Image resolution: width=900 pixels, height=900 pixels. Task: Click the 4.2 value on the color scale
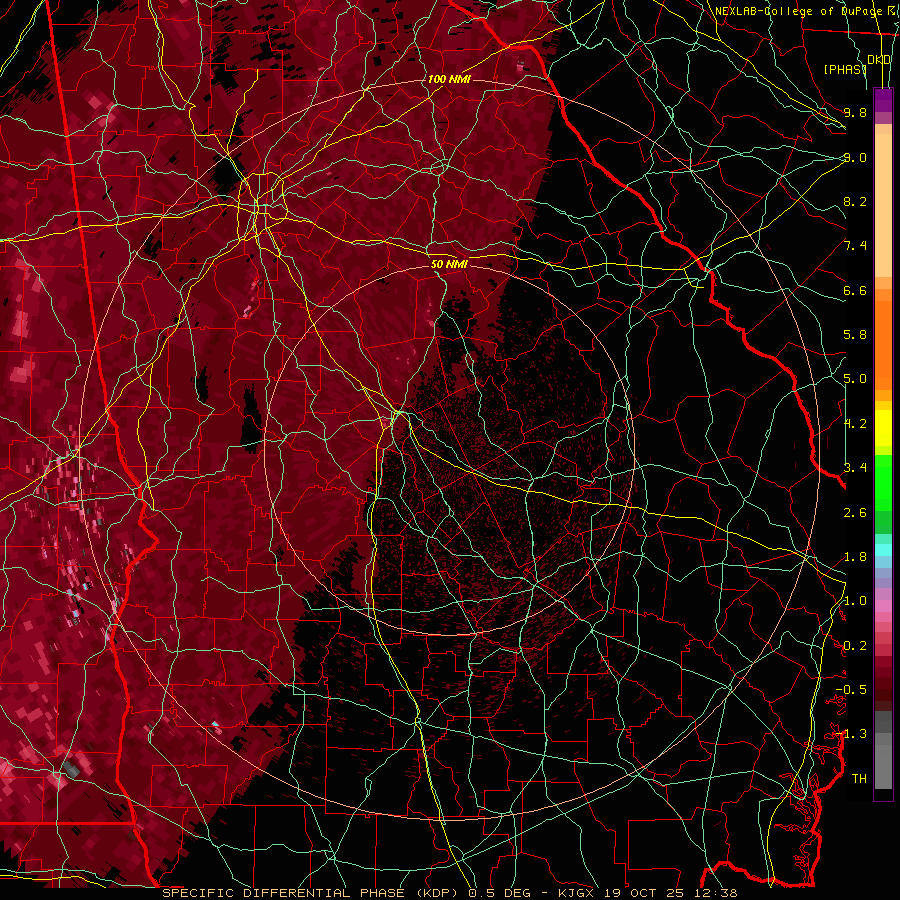point(855,424)
